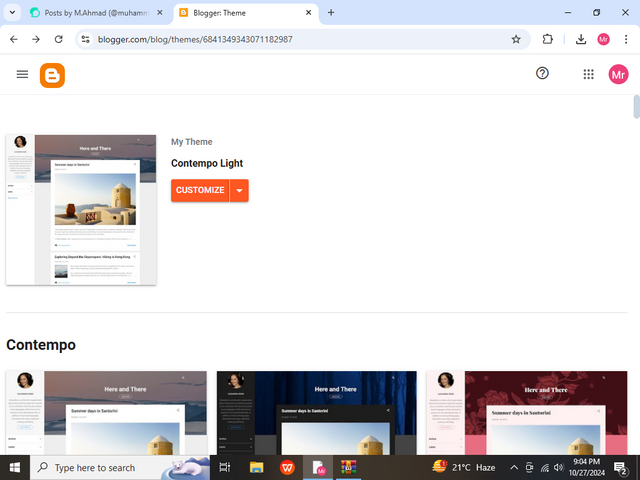Open the Google account avatar in Blogger header
Image resolution: width=640 pixels, height=480 pixels.
tap(618, 74)
